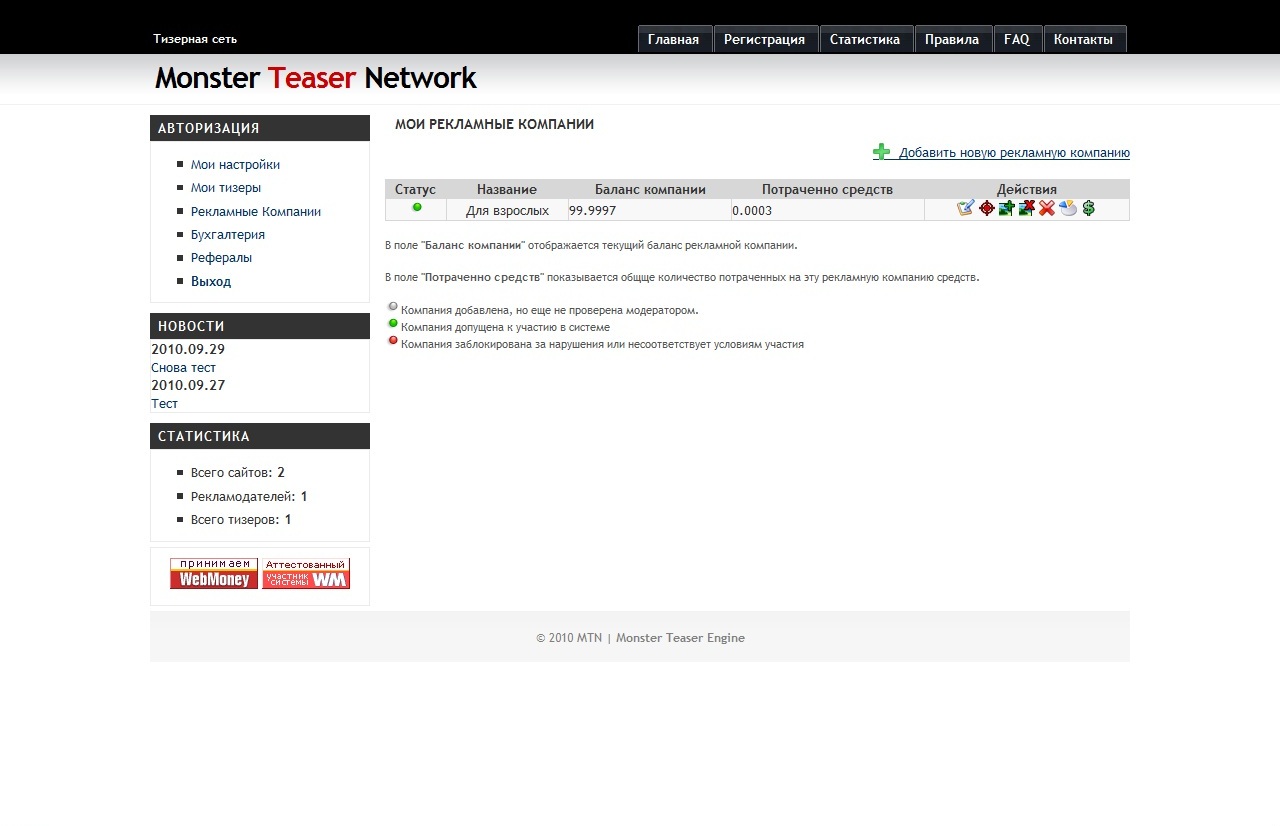Open Мои тизеры in sidebar
This screenshot has width=1280, height=826.
pos(226,188)
